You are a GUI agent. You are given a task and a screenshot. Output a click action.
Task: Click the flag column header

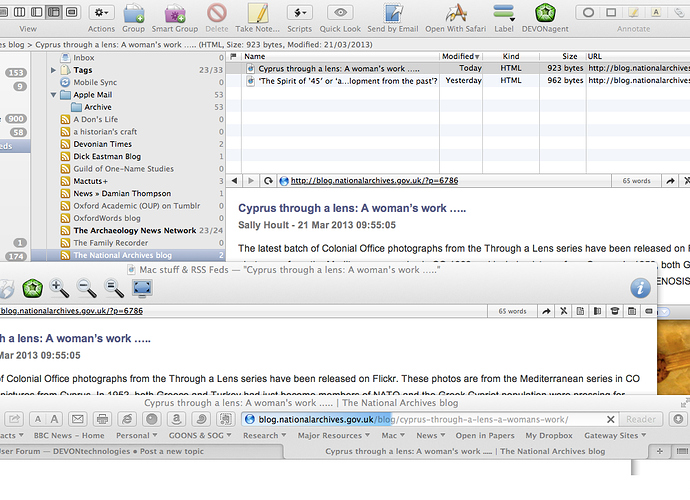pyautogui.click(x=234, y=56)
